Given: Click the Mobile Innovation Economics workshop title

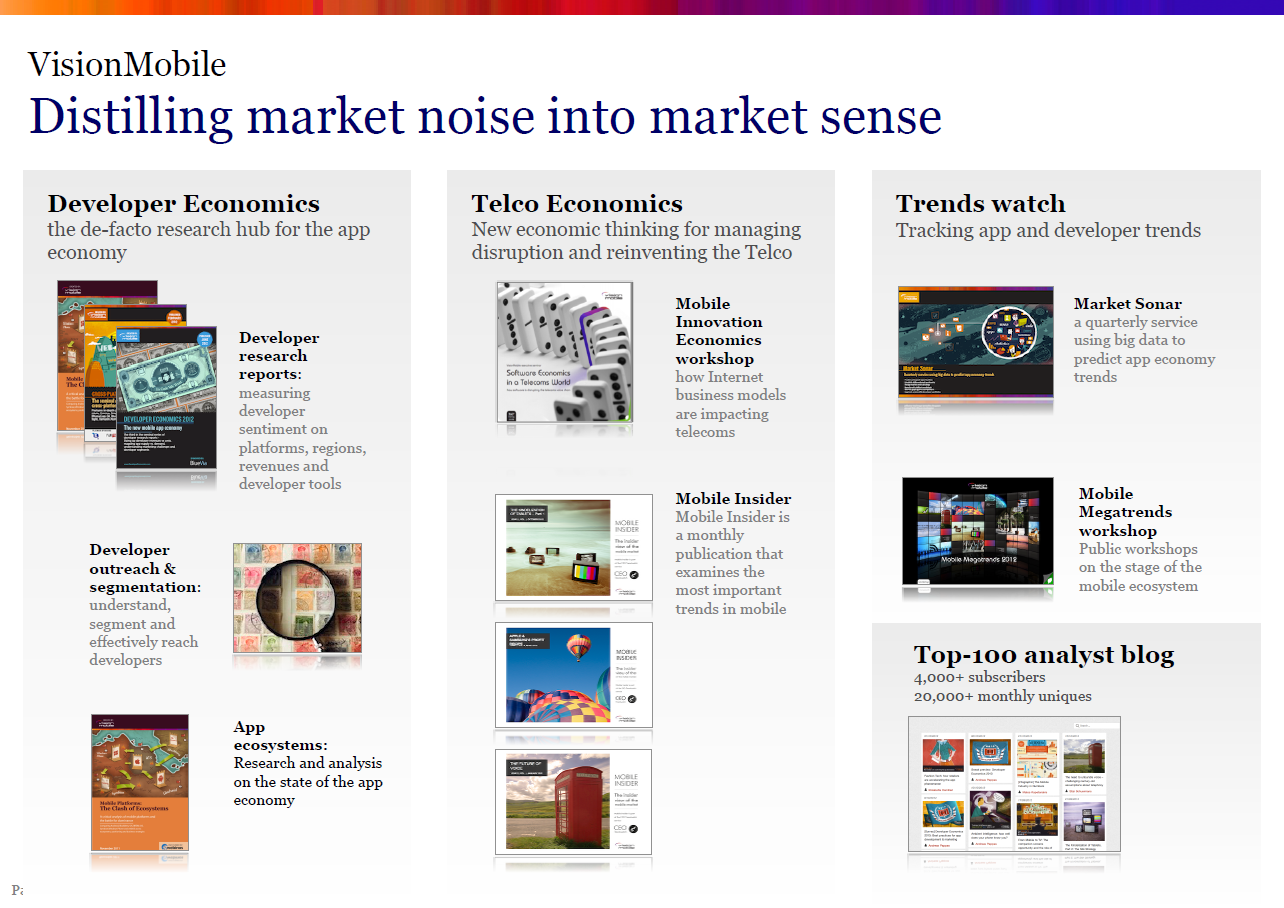Looking at the screenshot, I should (718, 331).
